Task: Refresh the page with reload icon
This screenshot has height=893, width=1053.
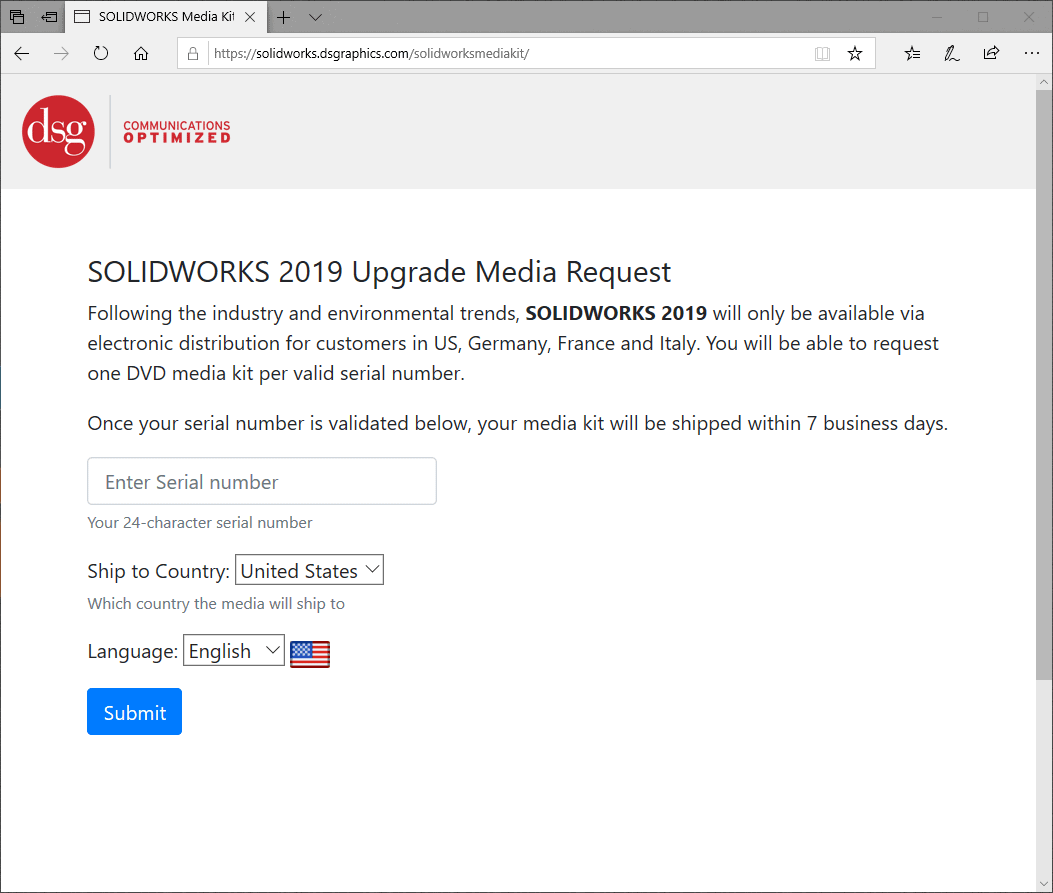Action: tap(101, 54)
